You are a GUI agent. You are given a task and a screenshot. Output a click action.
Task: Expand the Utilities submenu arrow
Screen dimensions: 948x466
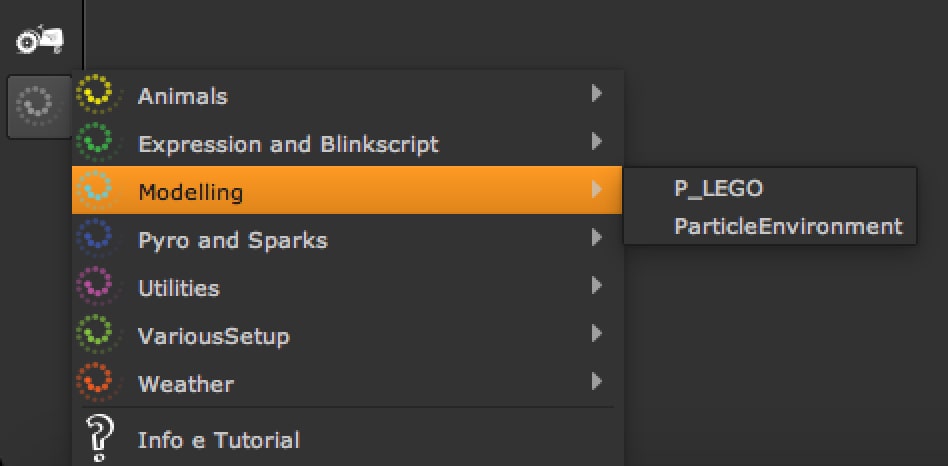[x=596, y=286]
